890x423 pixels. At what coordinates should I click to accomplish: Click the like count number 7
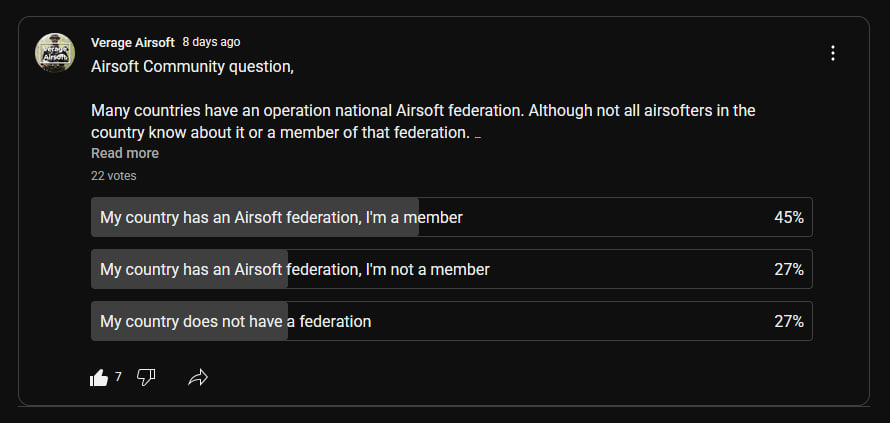tap(118, 377)
